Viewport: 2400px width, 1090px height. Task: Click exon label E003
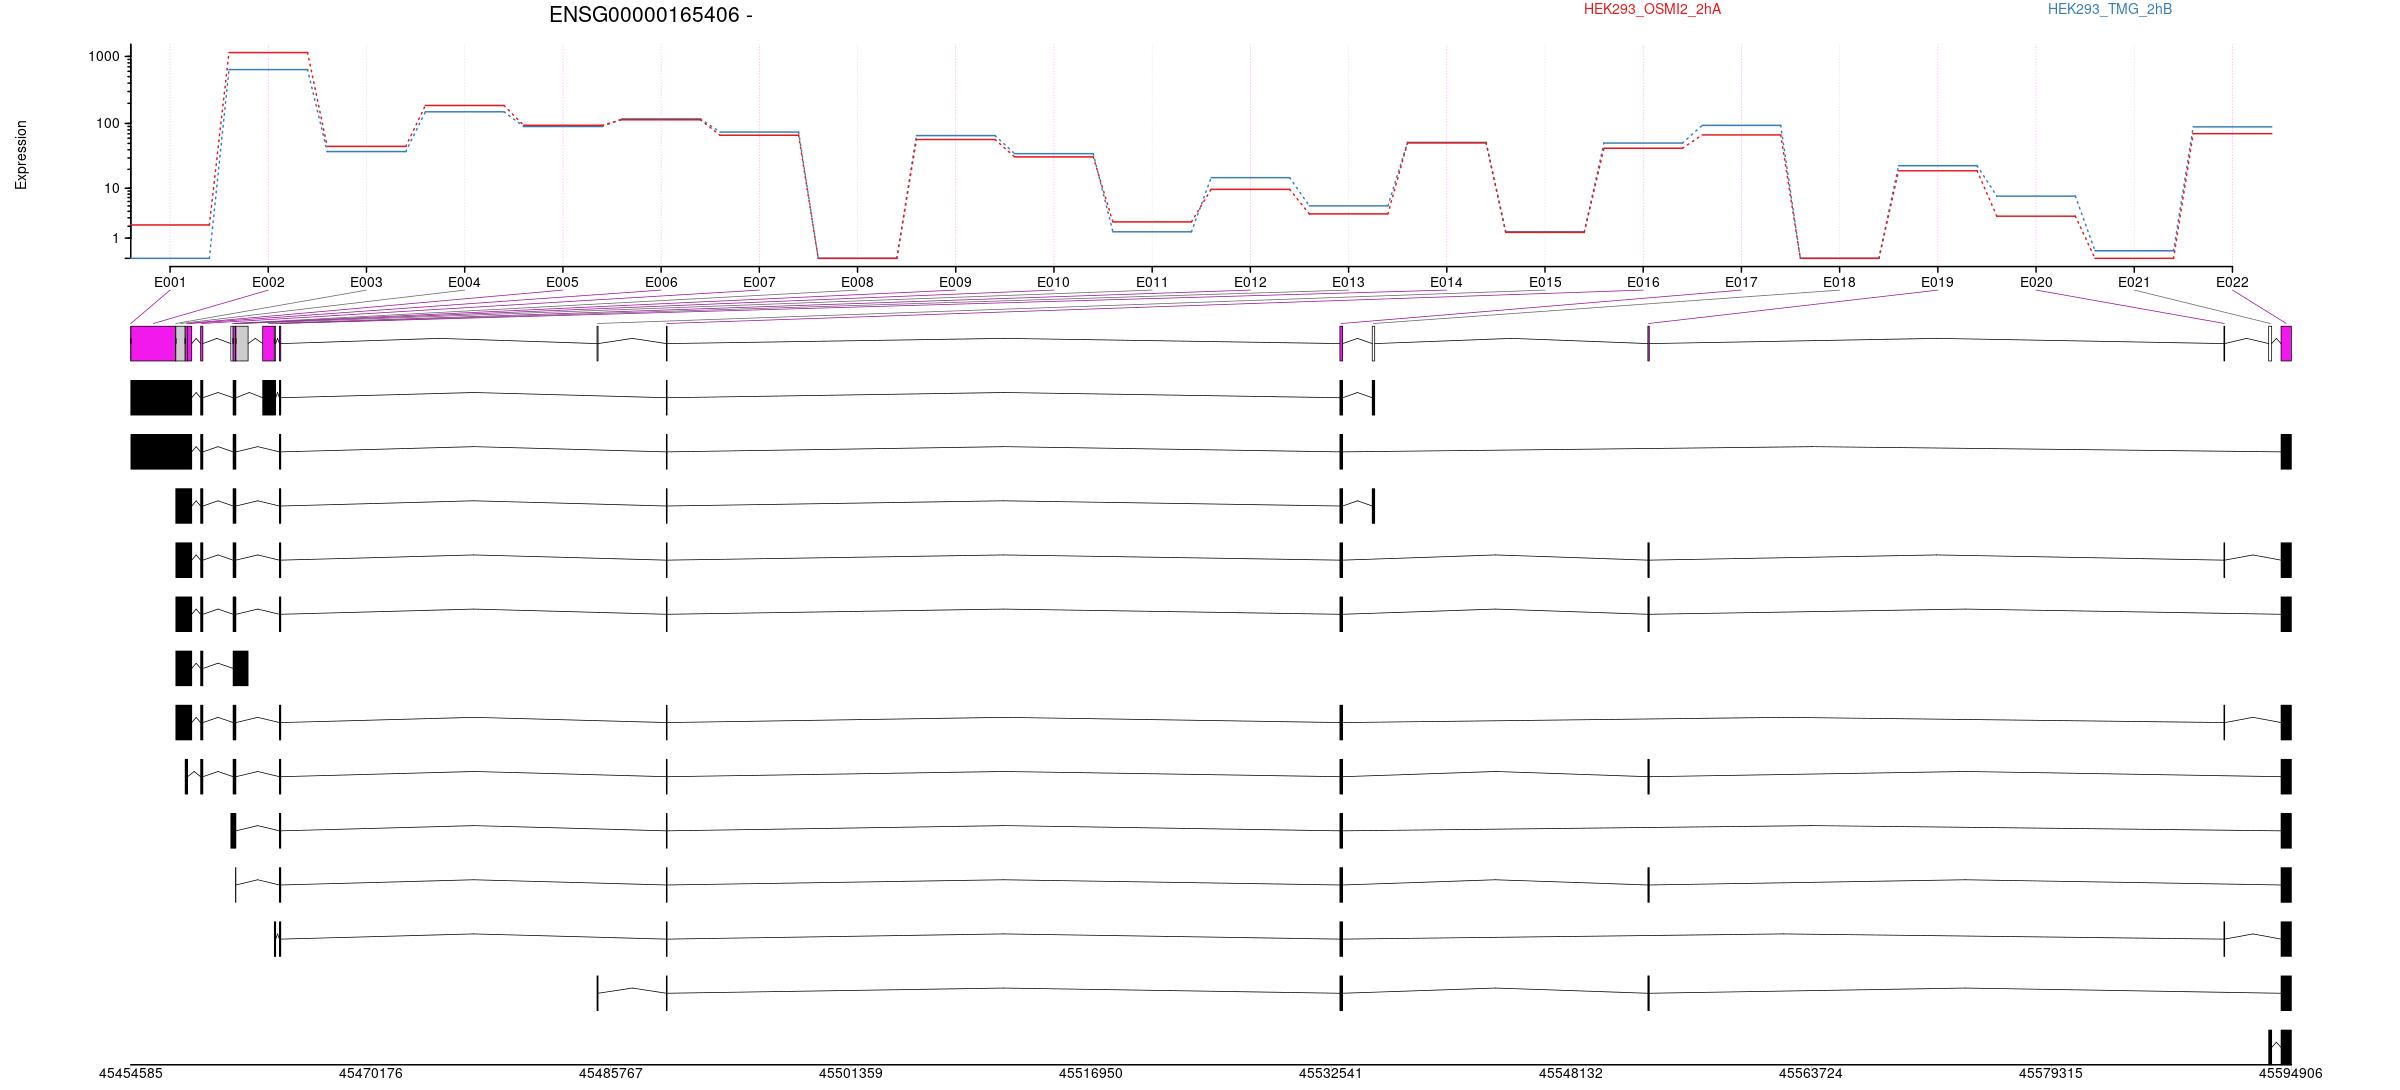(x=366, y=283)
